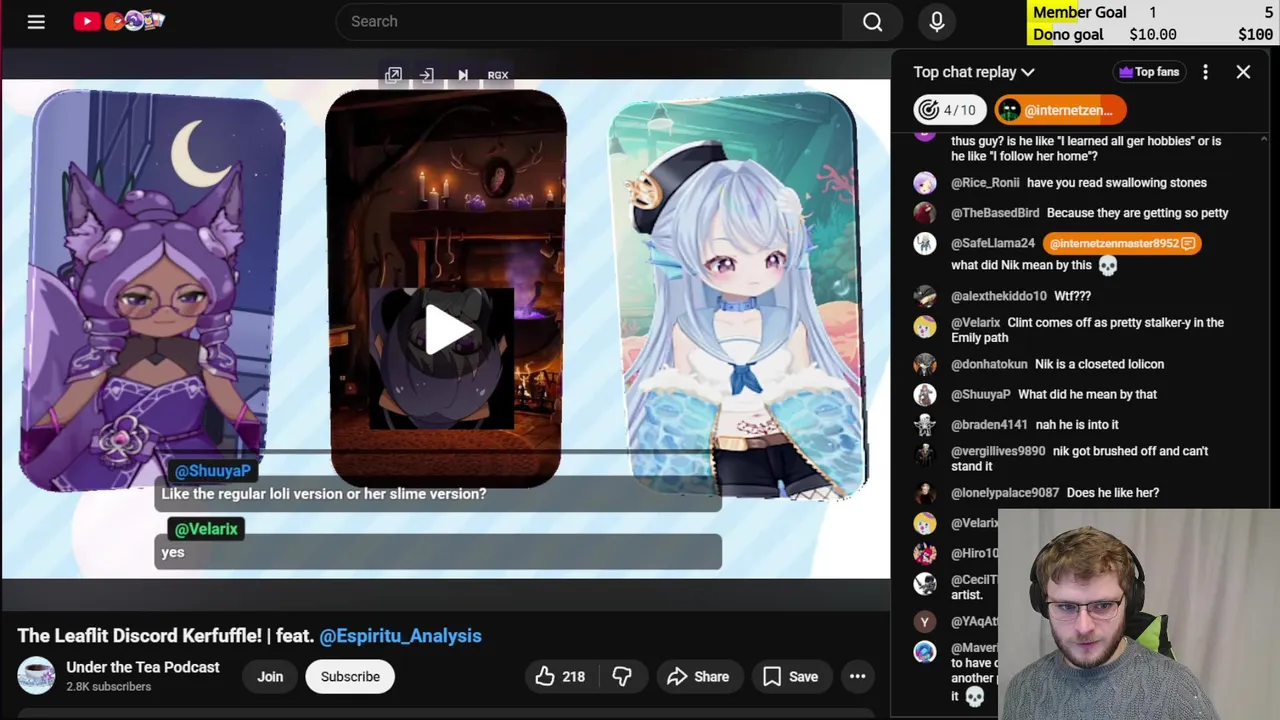Open the more actions ellipsis under the video
Screen dimensions: 1280x720
click(857, 677)
